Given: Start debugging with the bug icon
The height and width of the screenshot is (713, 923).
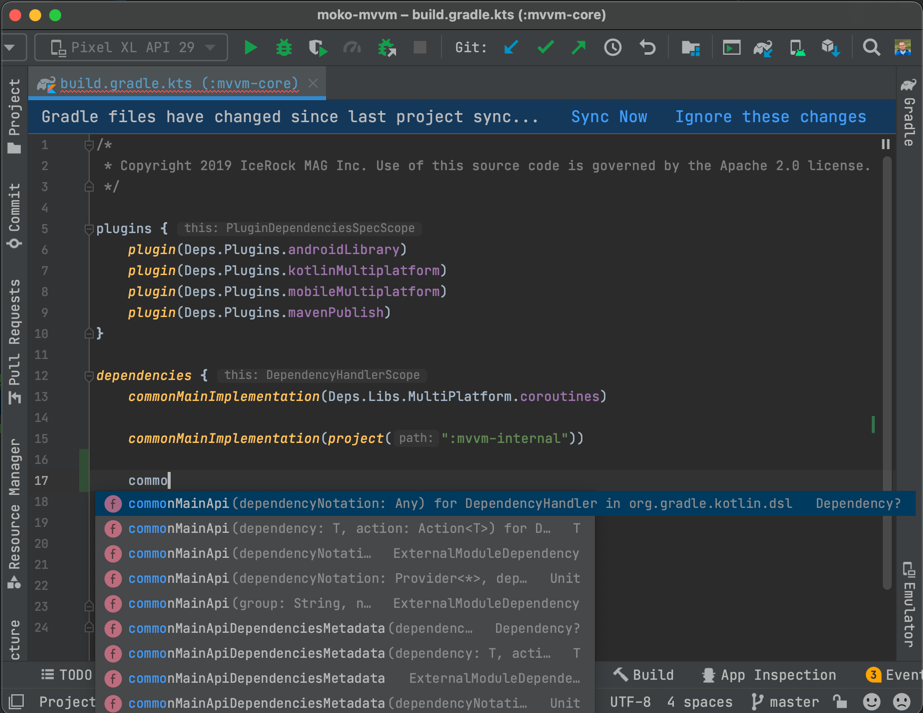Looking at the screenshot, I should tap(284, 47).
